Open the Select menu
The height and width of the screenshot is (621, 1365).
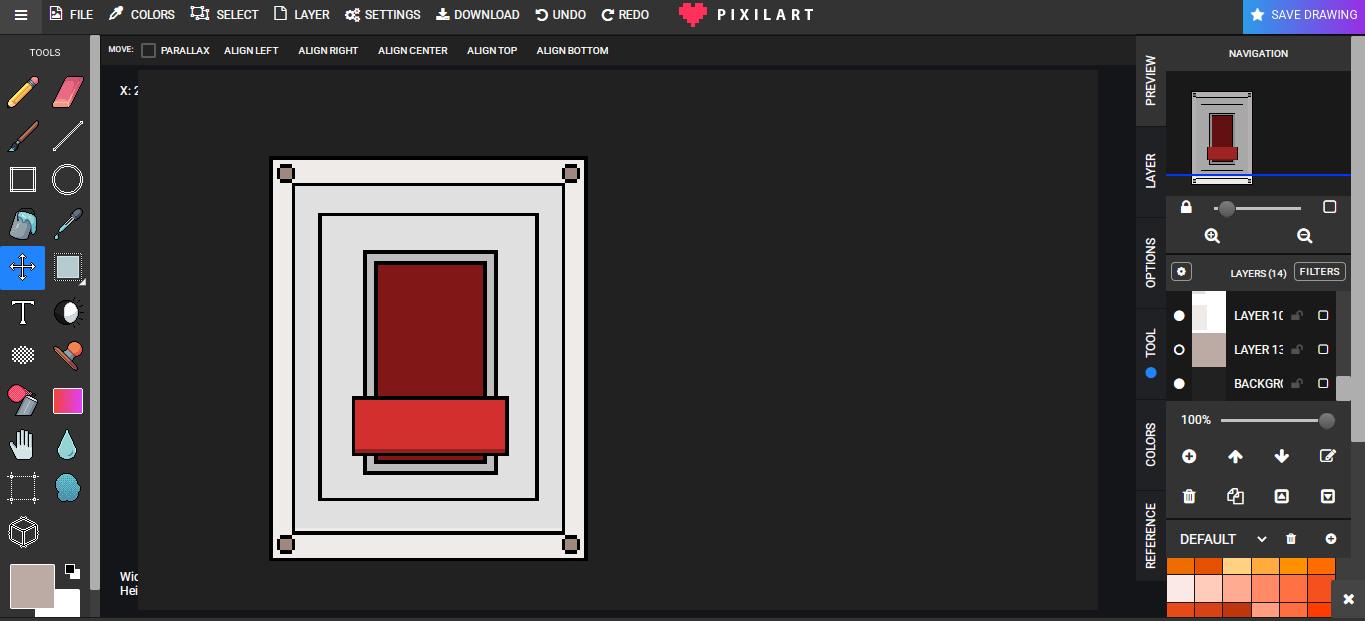(x=224, y=15)
